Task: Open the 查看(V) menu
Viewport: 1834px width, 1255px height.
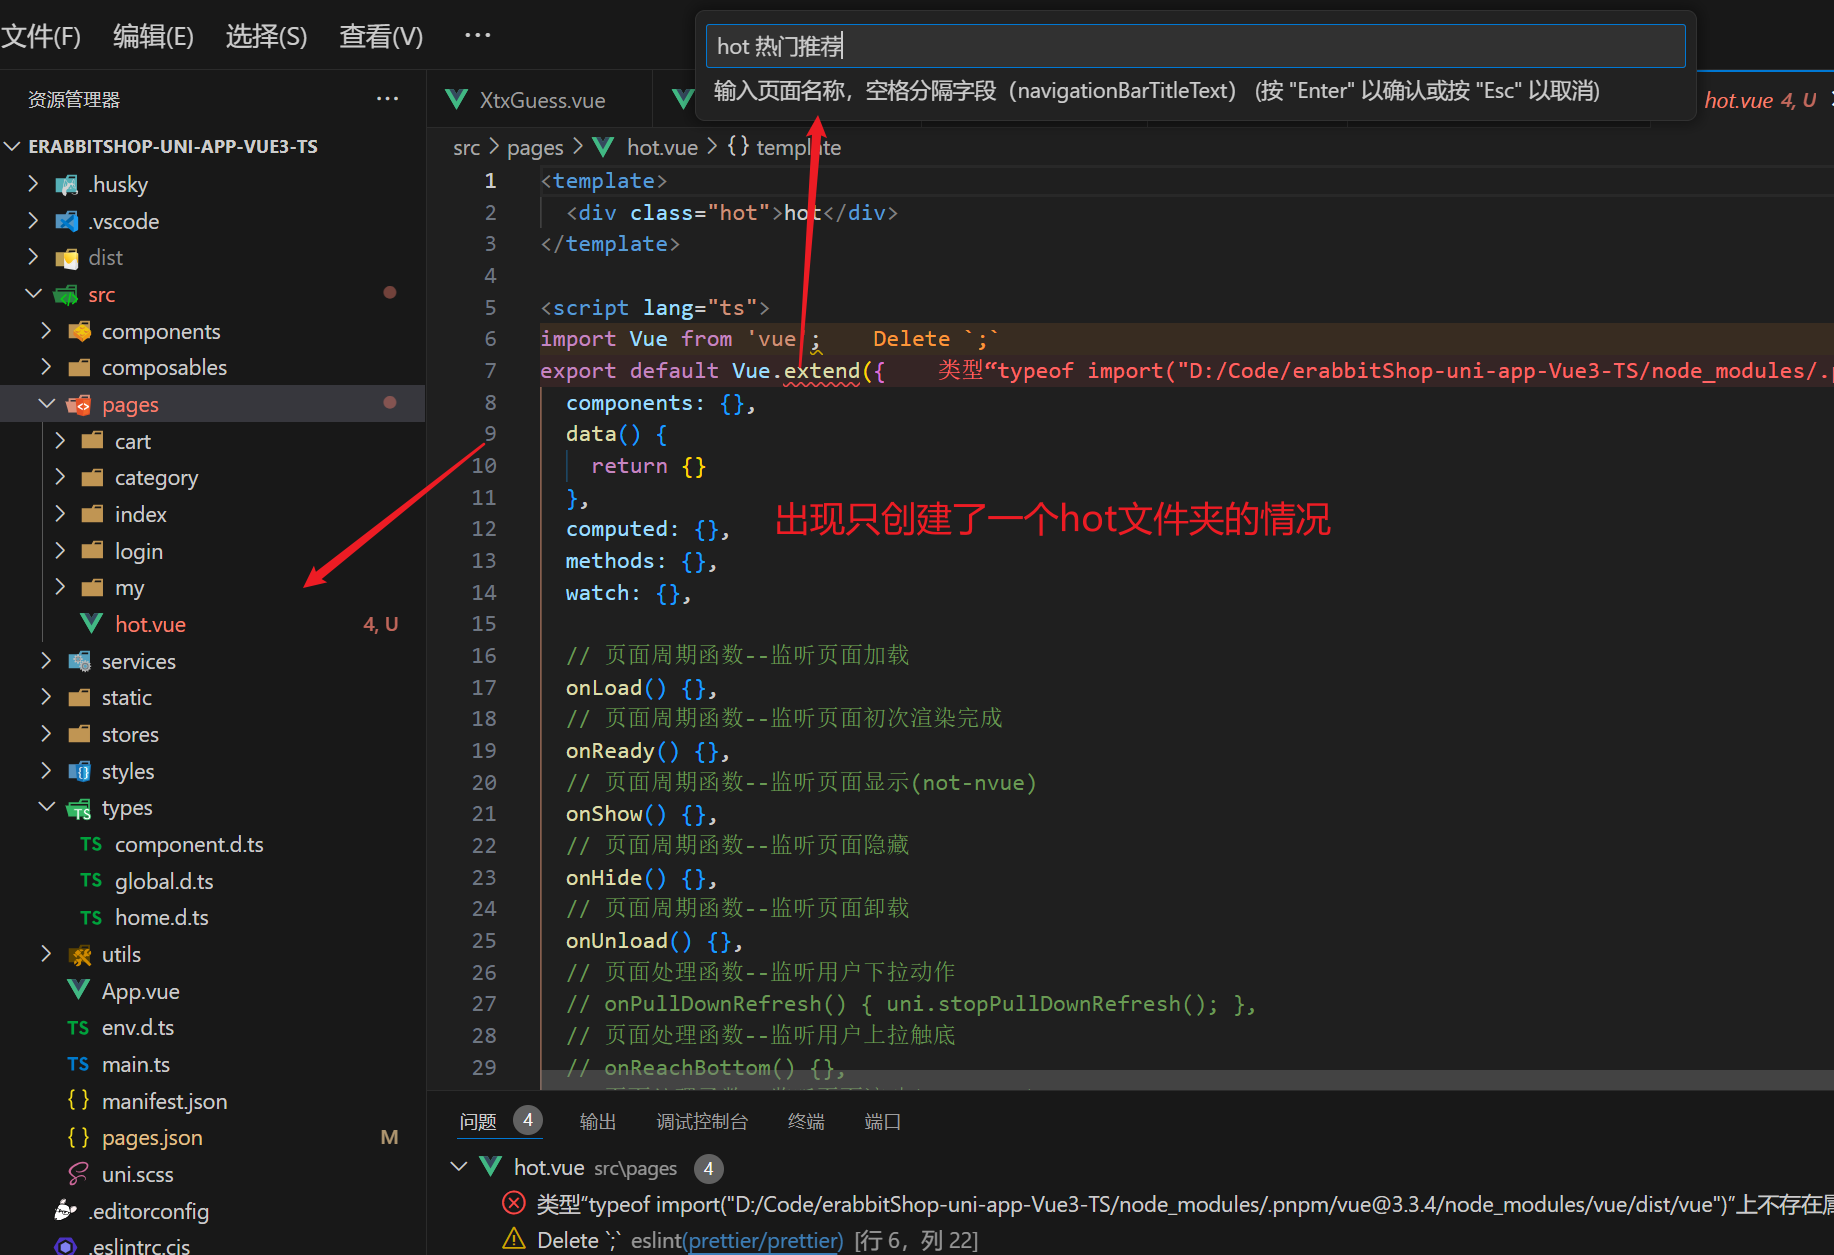Action: coord(381,36)
